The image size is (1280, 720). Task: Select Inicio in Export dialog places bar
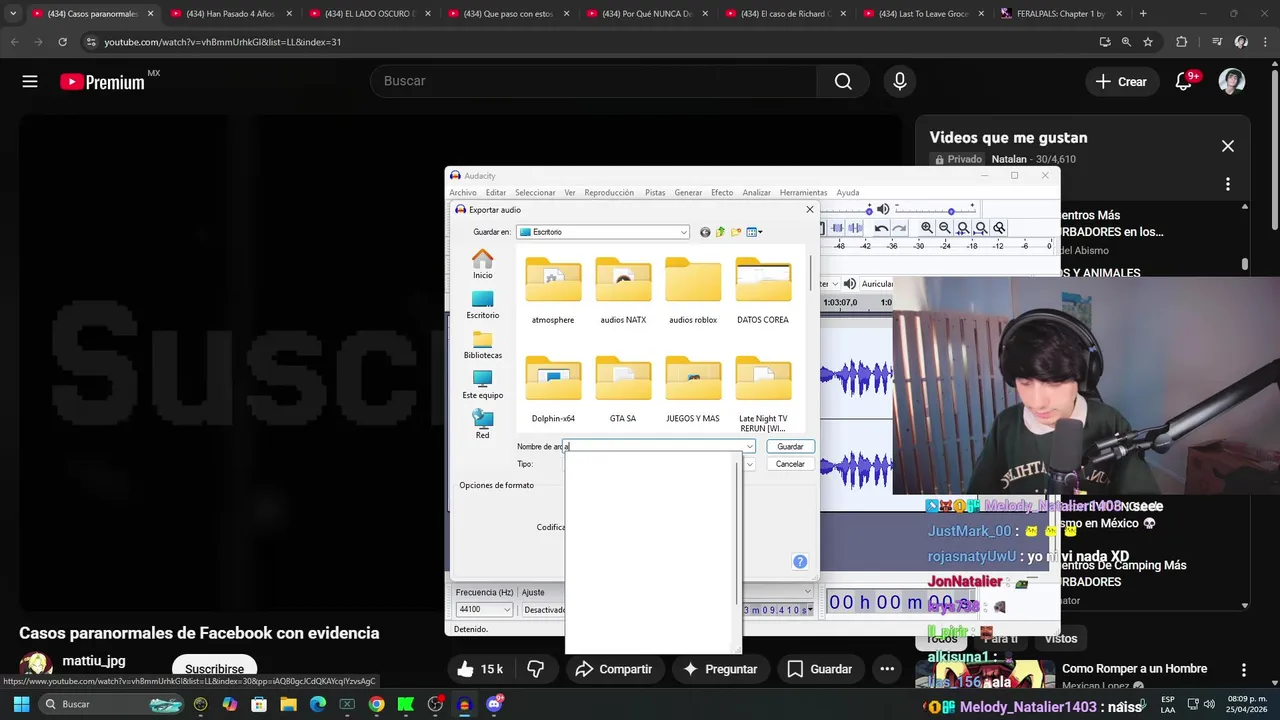click(x=483, y=264)
